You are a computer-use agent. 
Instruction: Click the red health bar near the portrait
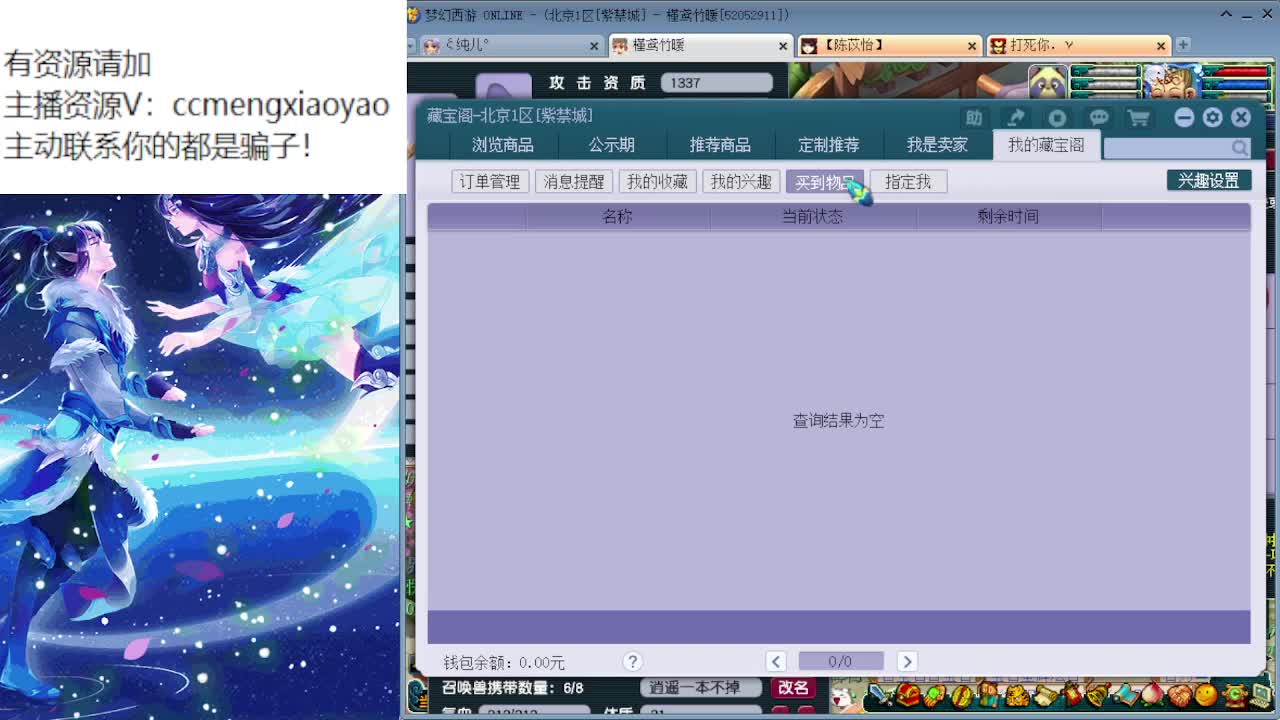[1236, 73]
